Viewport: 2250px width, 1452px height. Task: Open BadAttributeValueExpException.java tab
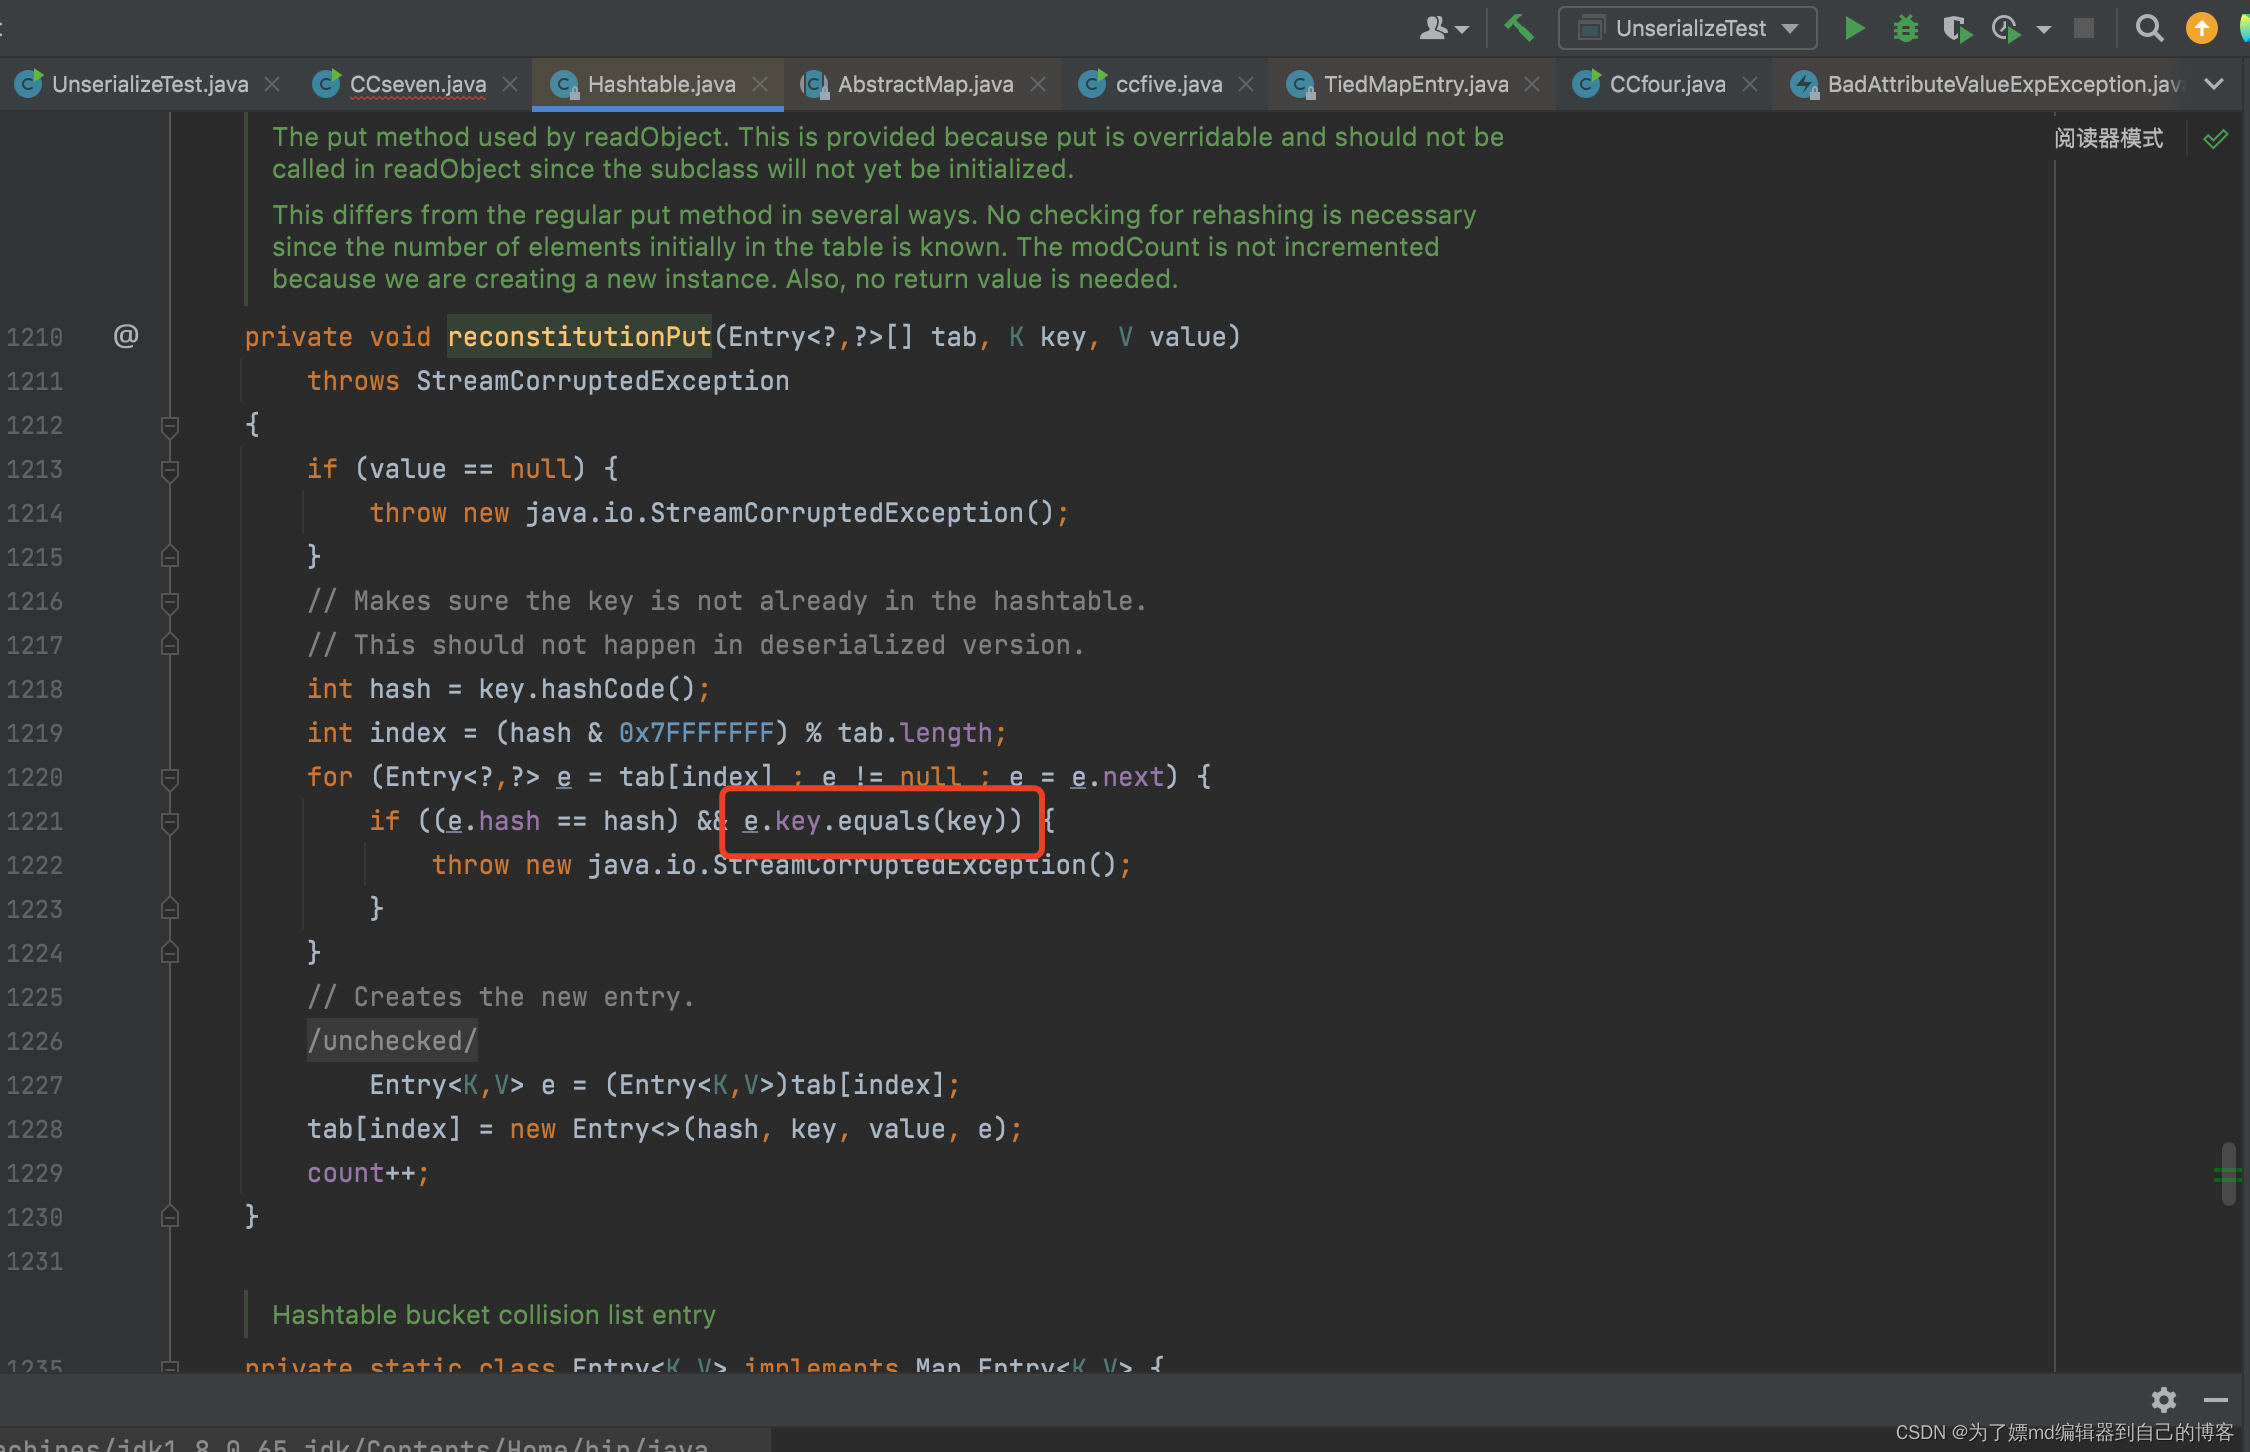coord(1987,84)
